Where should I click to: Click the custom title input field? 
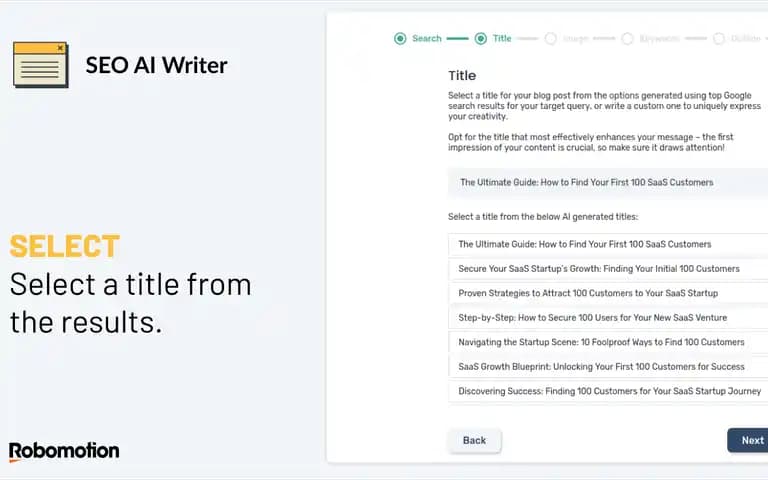coord(608,182)
